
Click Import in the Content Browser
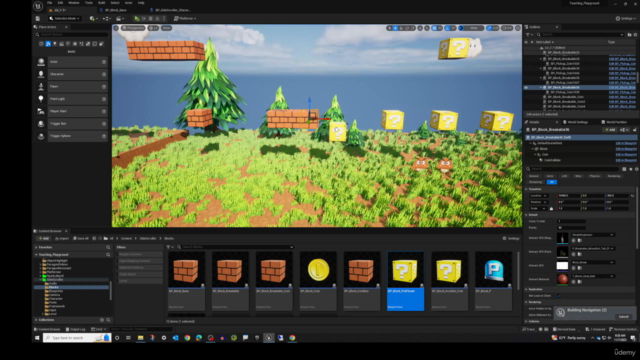coord(62,238)
